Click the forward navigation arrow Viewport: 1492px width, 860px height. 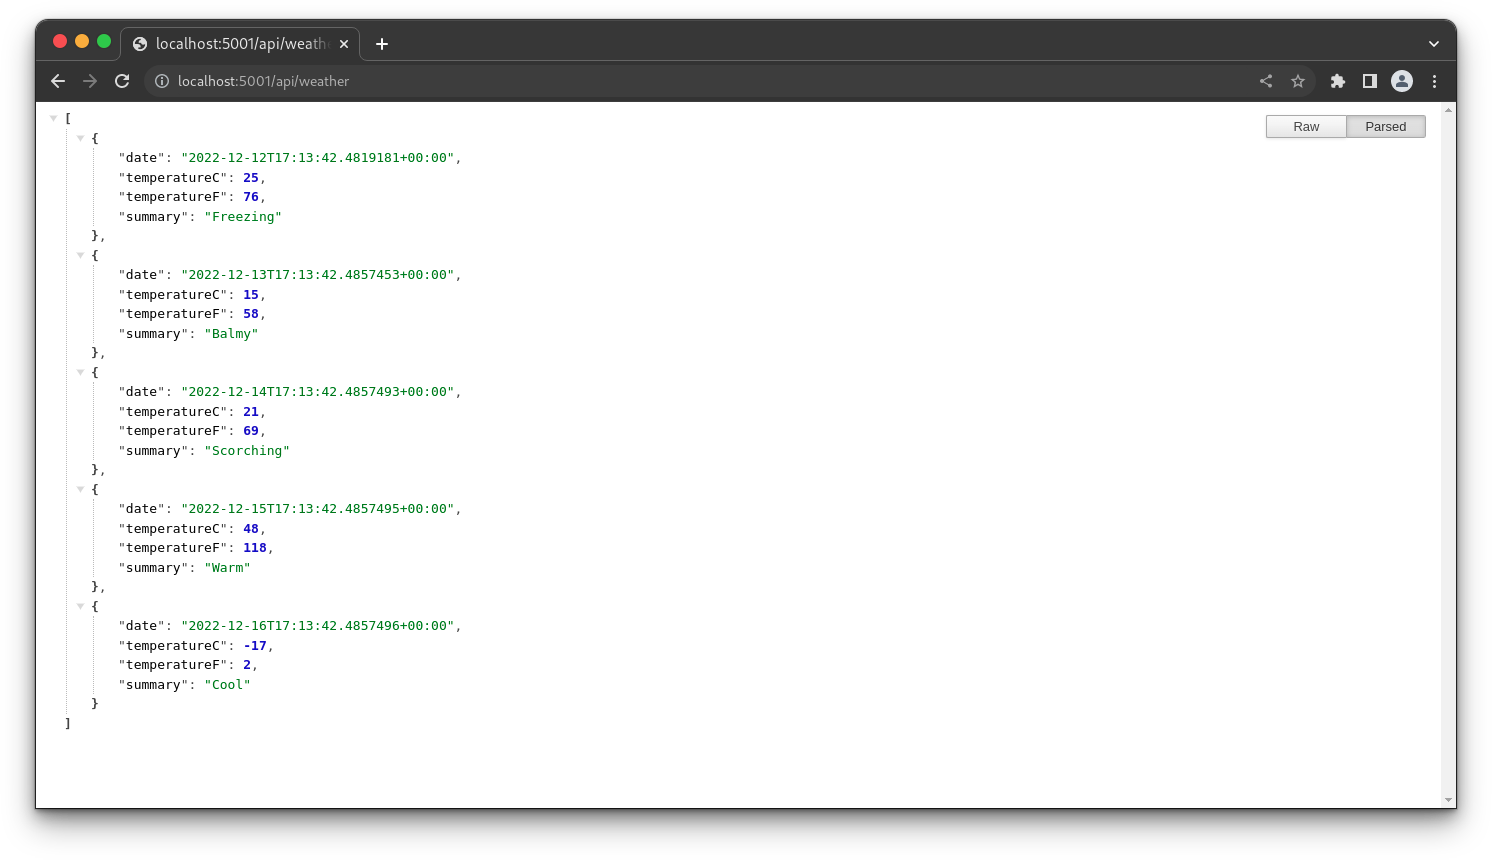click(90, 81)
